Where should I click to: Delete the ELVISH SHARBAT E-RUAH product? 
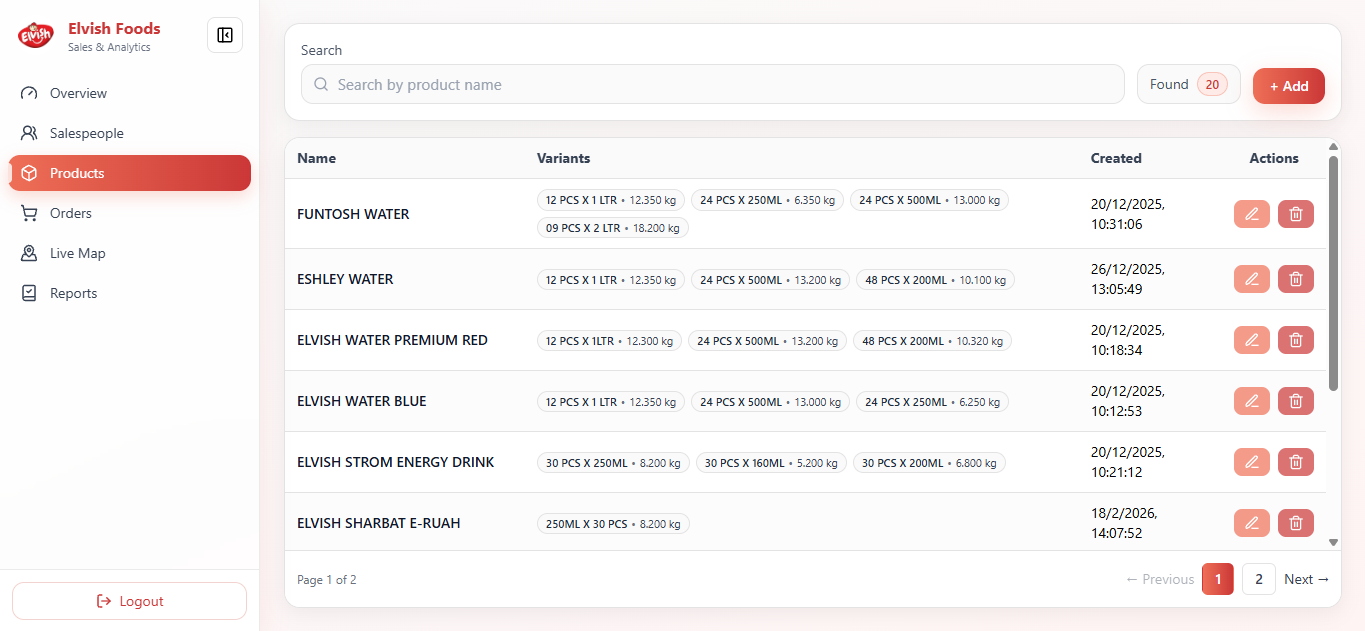(x=1296, y=523)
